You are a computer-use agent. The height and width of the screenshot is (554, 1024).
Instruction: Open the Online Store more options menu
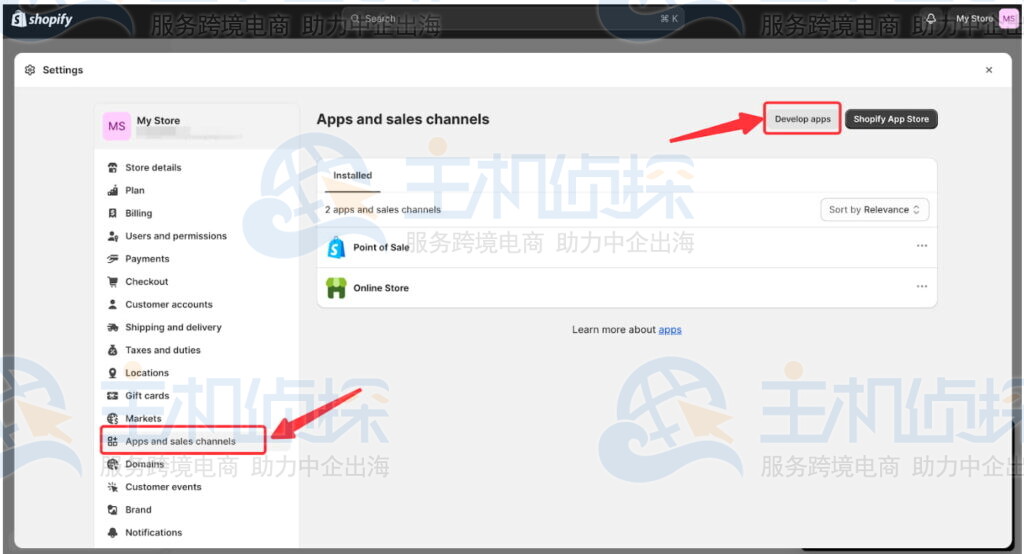click(921, 286)
